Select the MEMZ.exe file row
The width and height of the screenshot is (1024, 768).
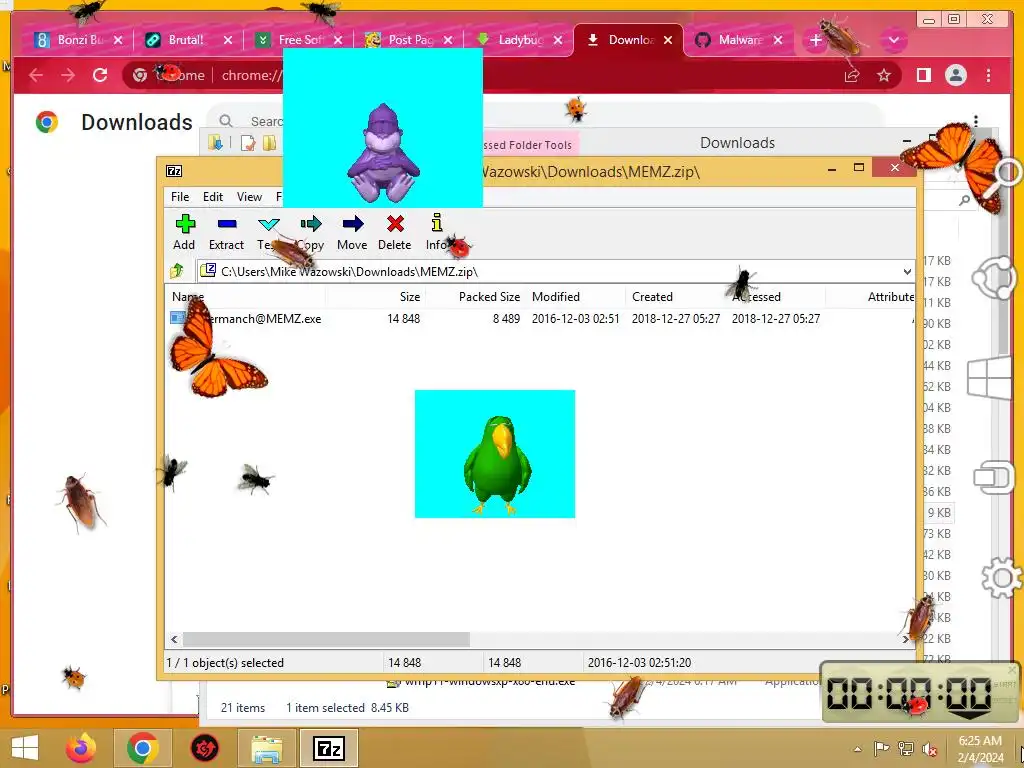(540, 319)
